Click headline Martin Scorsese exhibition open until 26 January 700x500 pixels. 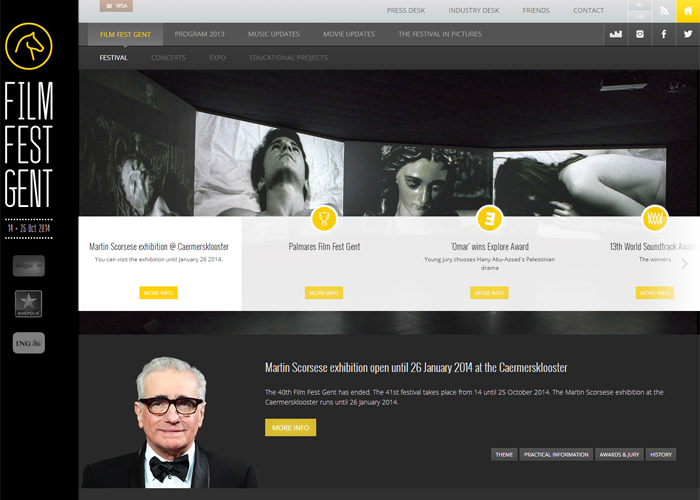point(416,367)
